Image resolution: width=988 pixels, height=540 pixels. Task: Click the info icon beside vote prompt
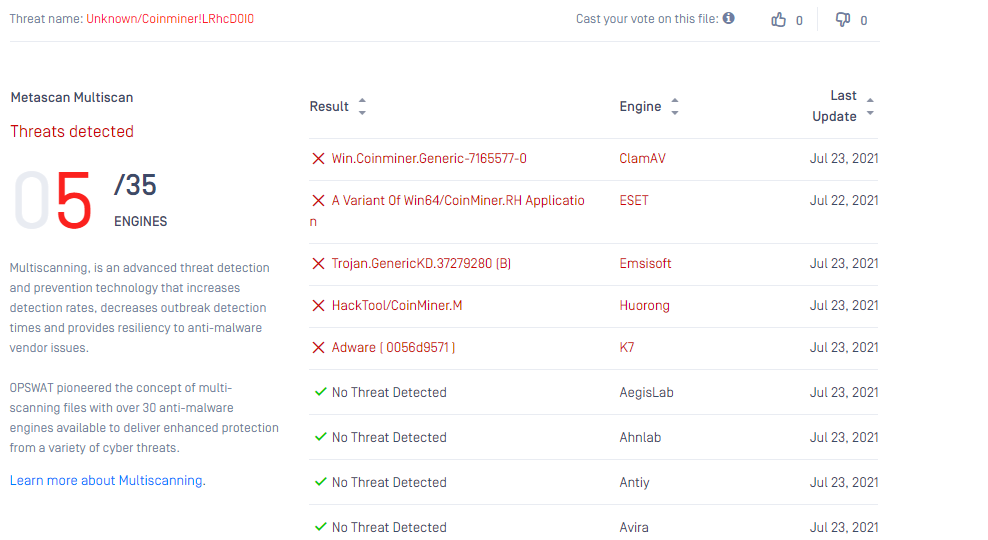[728, 18]
